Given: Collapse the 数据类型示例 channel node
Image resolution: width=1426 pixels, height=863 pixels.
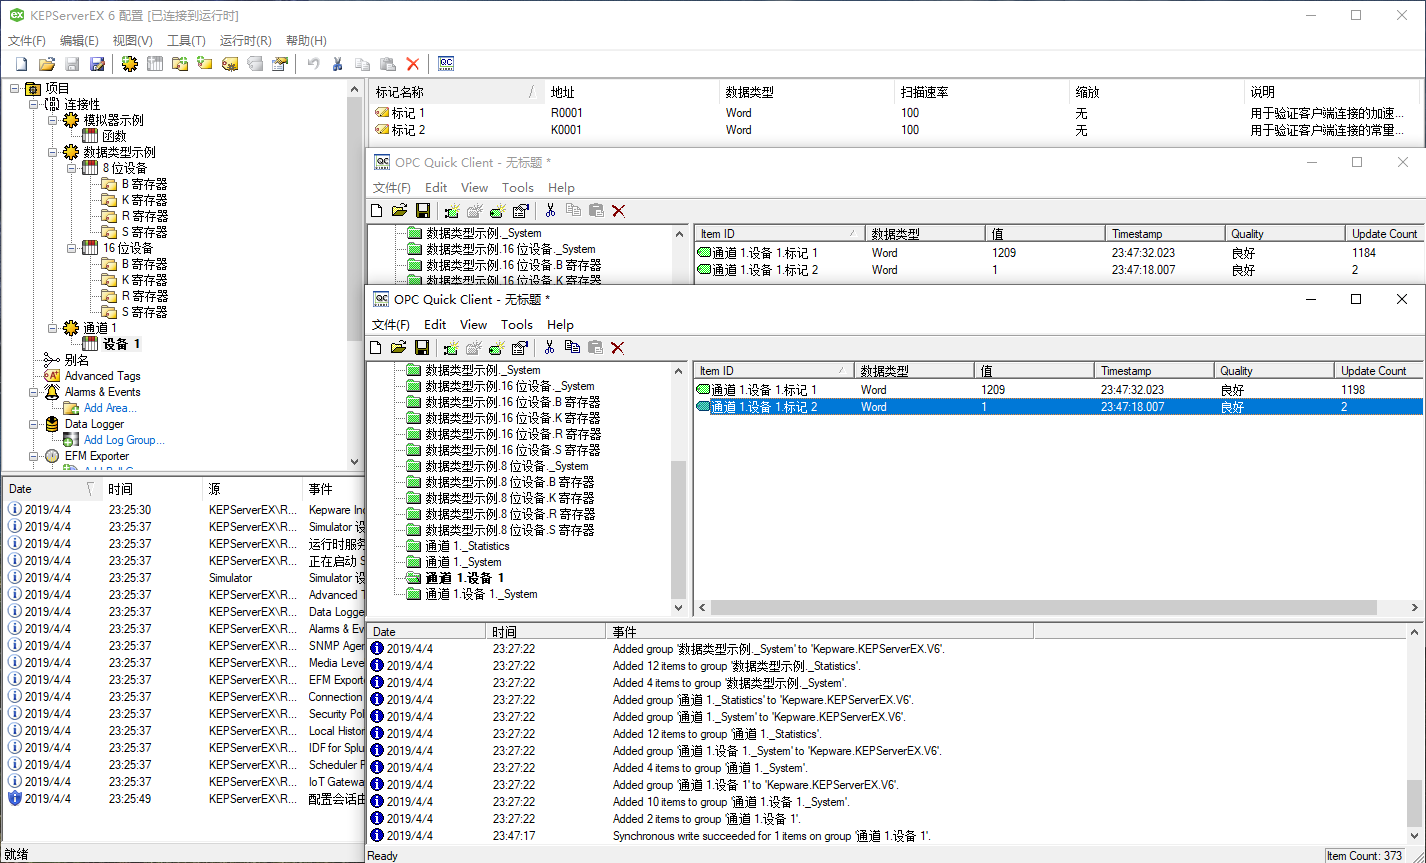Looking at the screenshot, I should click(52, 152).
